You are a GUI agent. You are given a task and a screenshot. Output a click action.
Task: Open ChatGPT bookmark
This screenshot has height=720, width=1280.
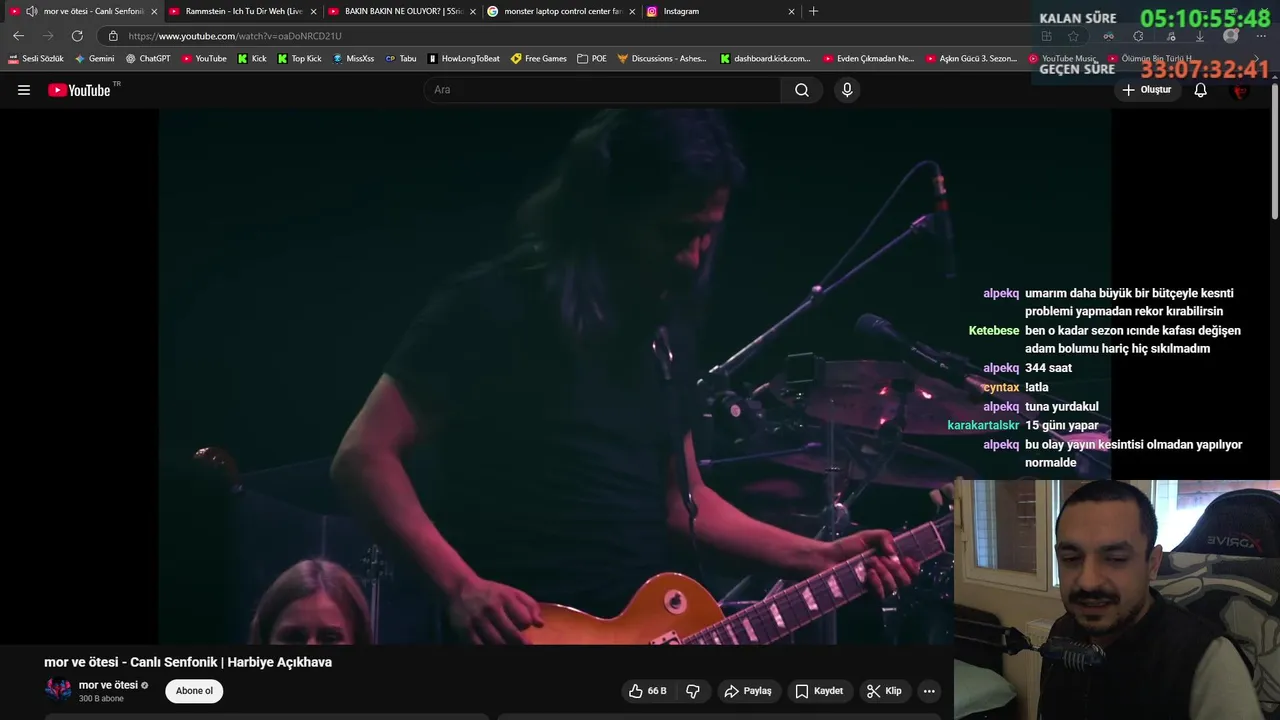coord(148,59)
